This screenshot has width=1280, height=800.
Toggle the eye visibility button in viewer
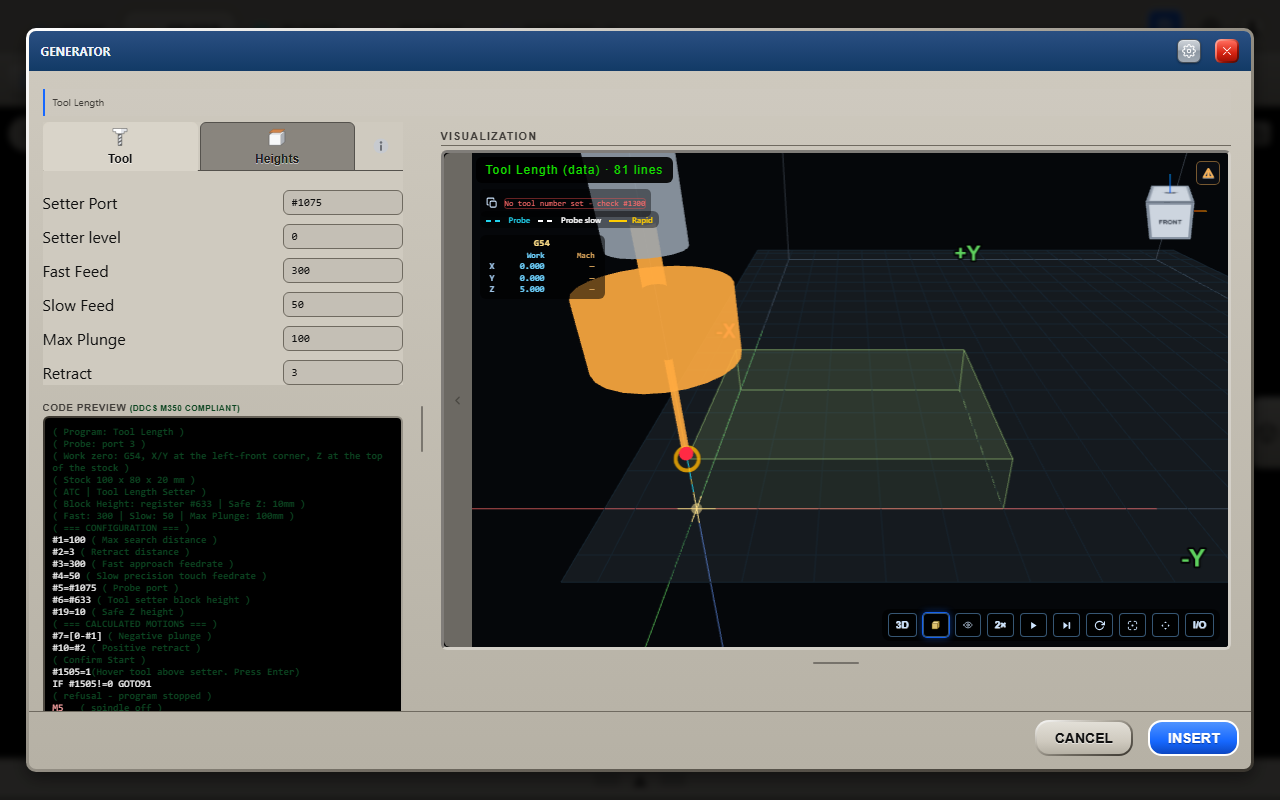pos(968,625)
